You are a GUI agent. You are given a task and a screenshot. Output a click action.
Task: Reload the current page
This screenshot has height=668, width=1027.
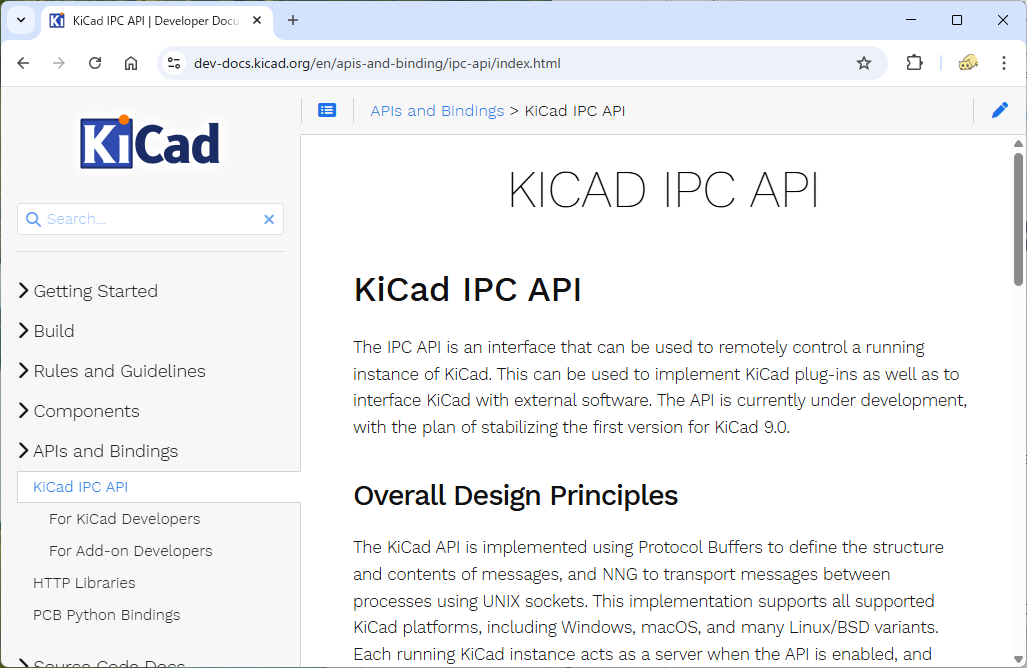click(x=95, y=63)
